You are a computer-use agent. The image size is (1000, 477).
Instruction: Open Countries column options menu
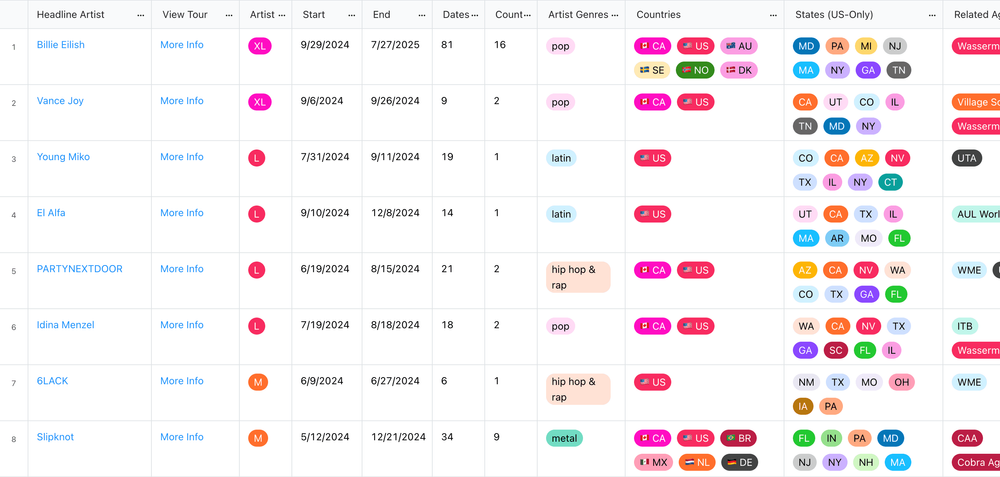[x=773, y=15]
